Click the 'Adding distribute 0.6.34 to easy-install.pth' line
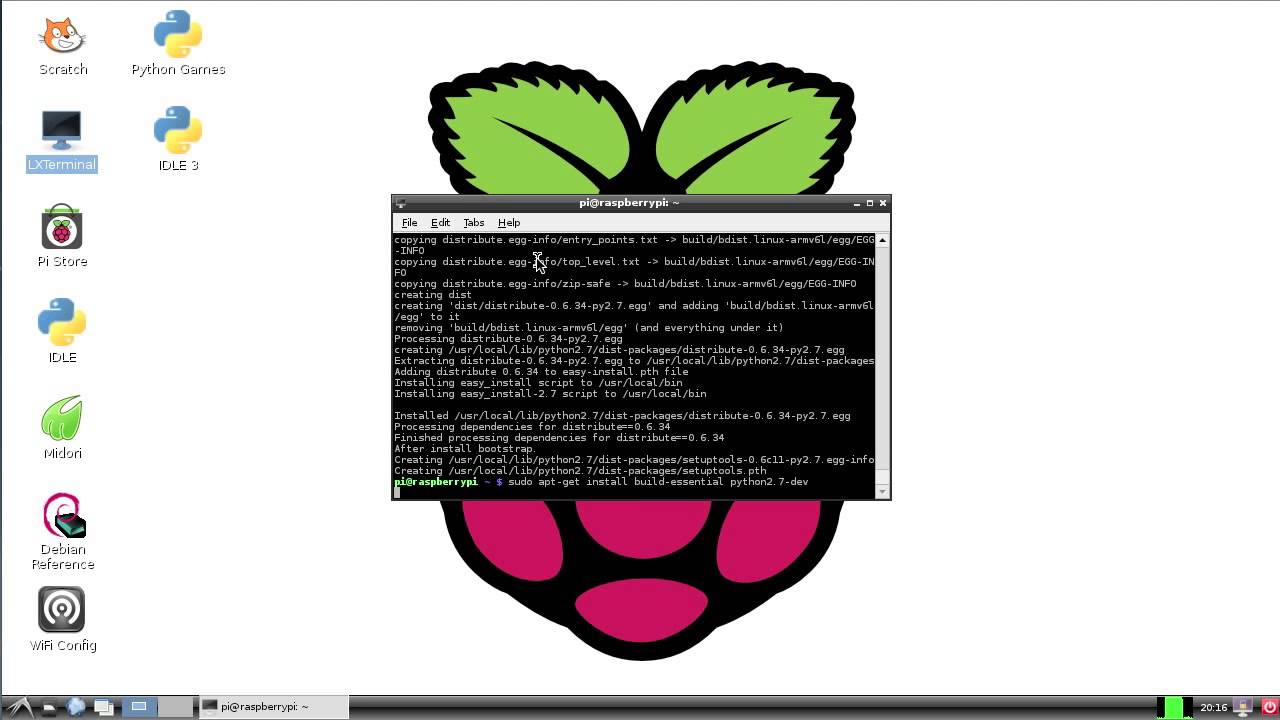This screenshot has width=1280, height=720. [x=541, y=372]
